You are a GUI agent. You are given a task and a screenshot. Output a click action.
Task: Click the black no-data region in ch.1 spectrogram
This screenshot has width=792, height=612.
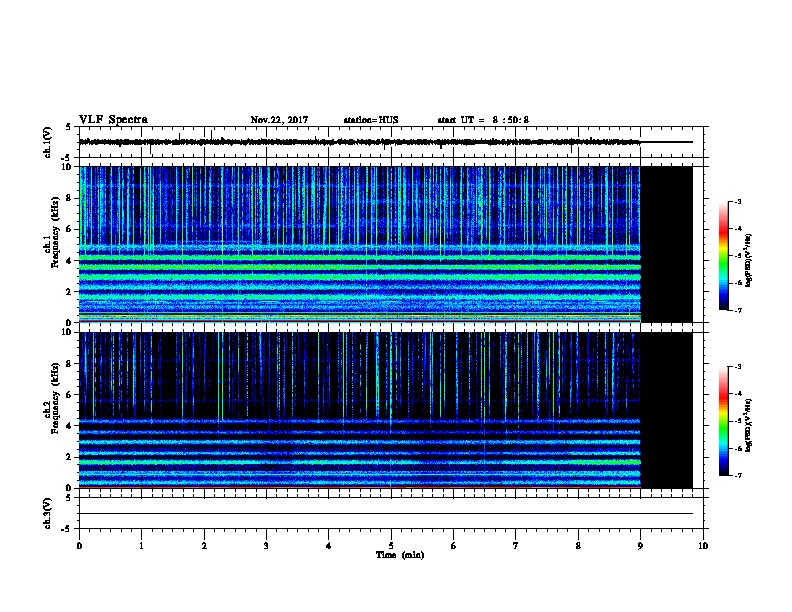pos(667,244)
